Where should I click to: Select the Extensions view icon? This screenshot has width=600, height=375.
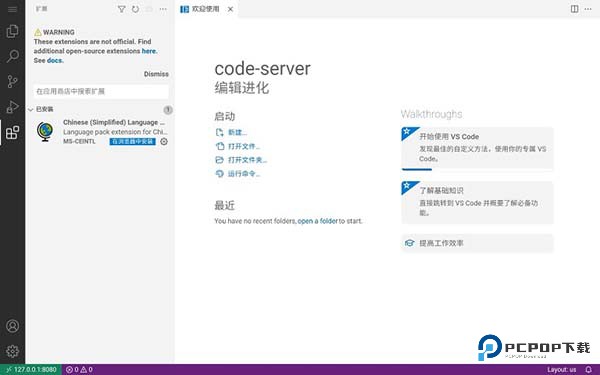coord(12,132)
